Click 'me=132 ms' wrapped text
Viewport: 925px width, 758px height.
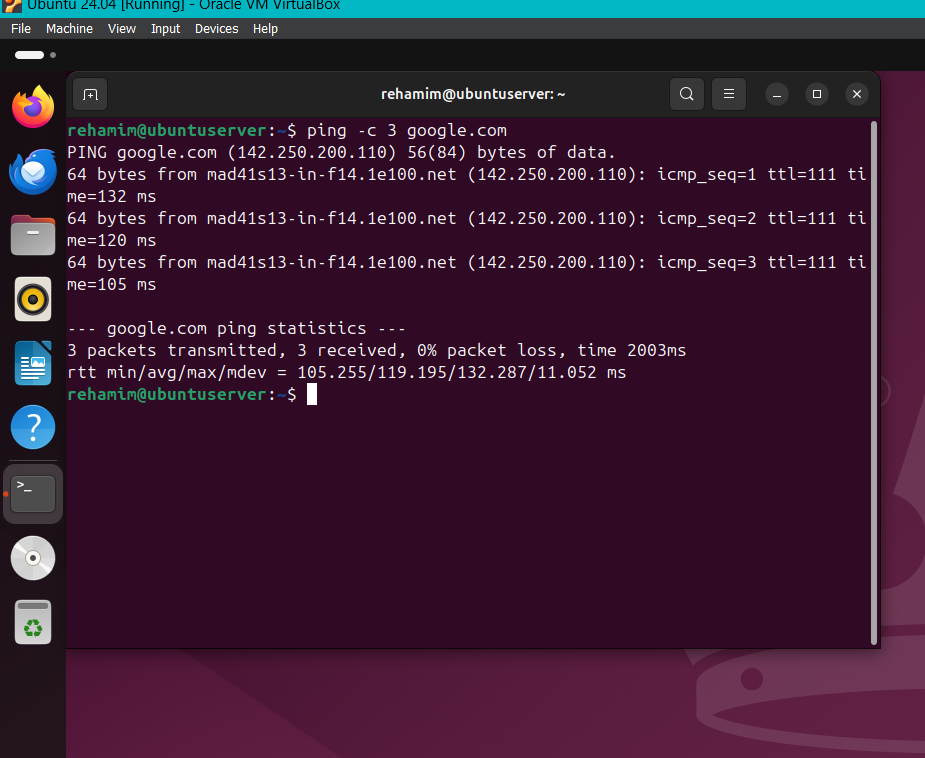pos(111,196)
